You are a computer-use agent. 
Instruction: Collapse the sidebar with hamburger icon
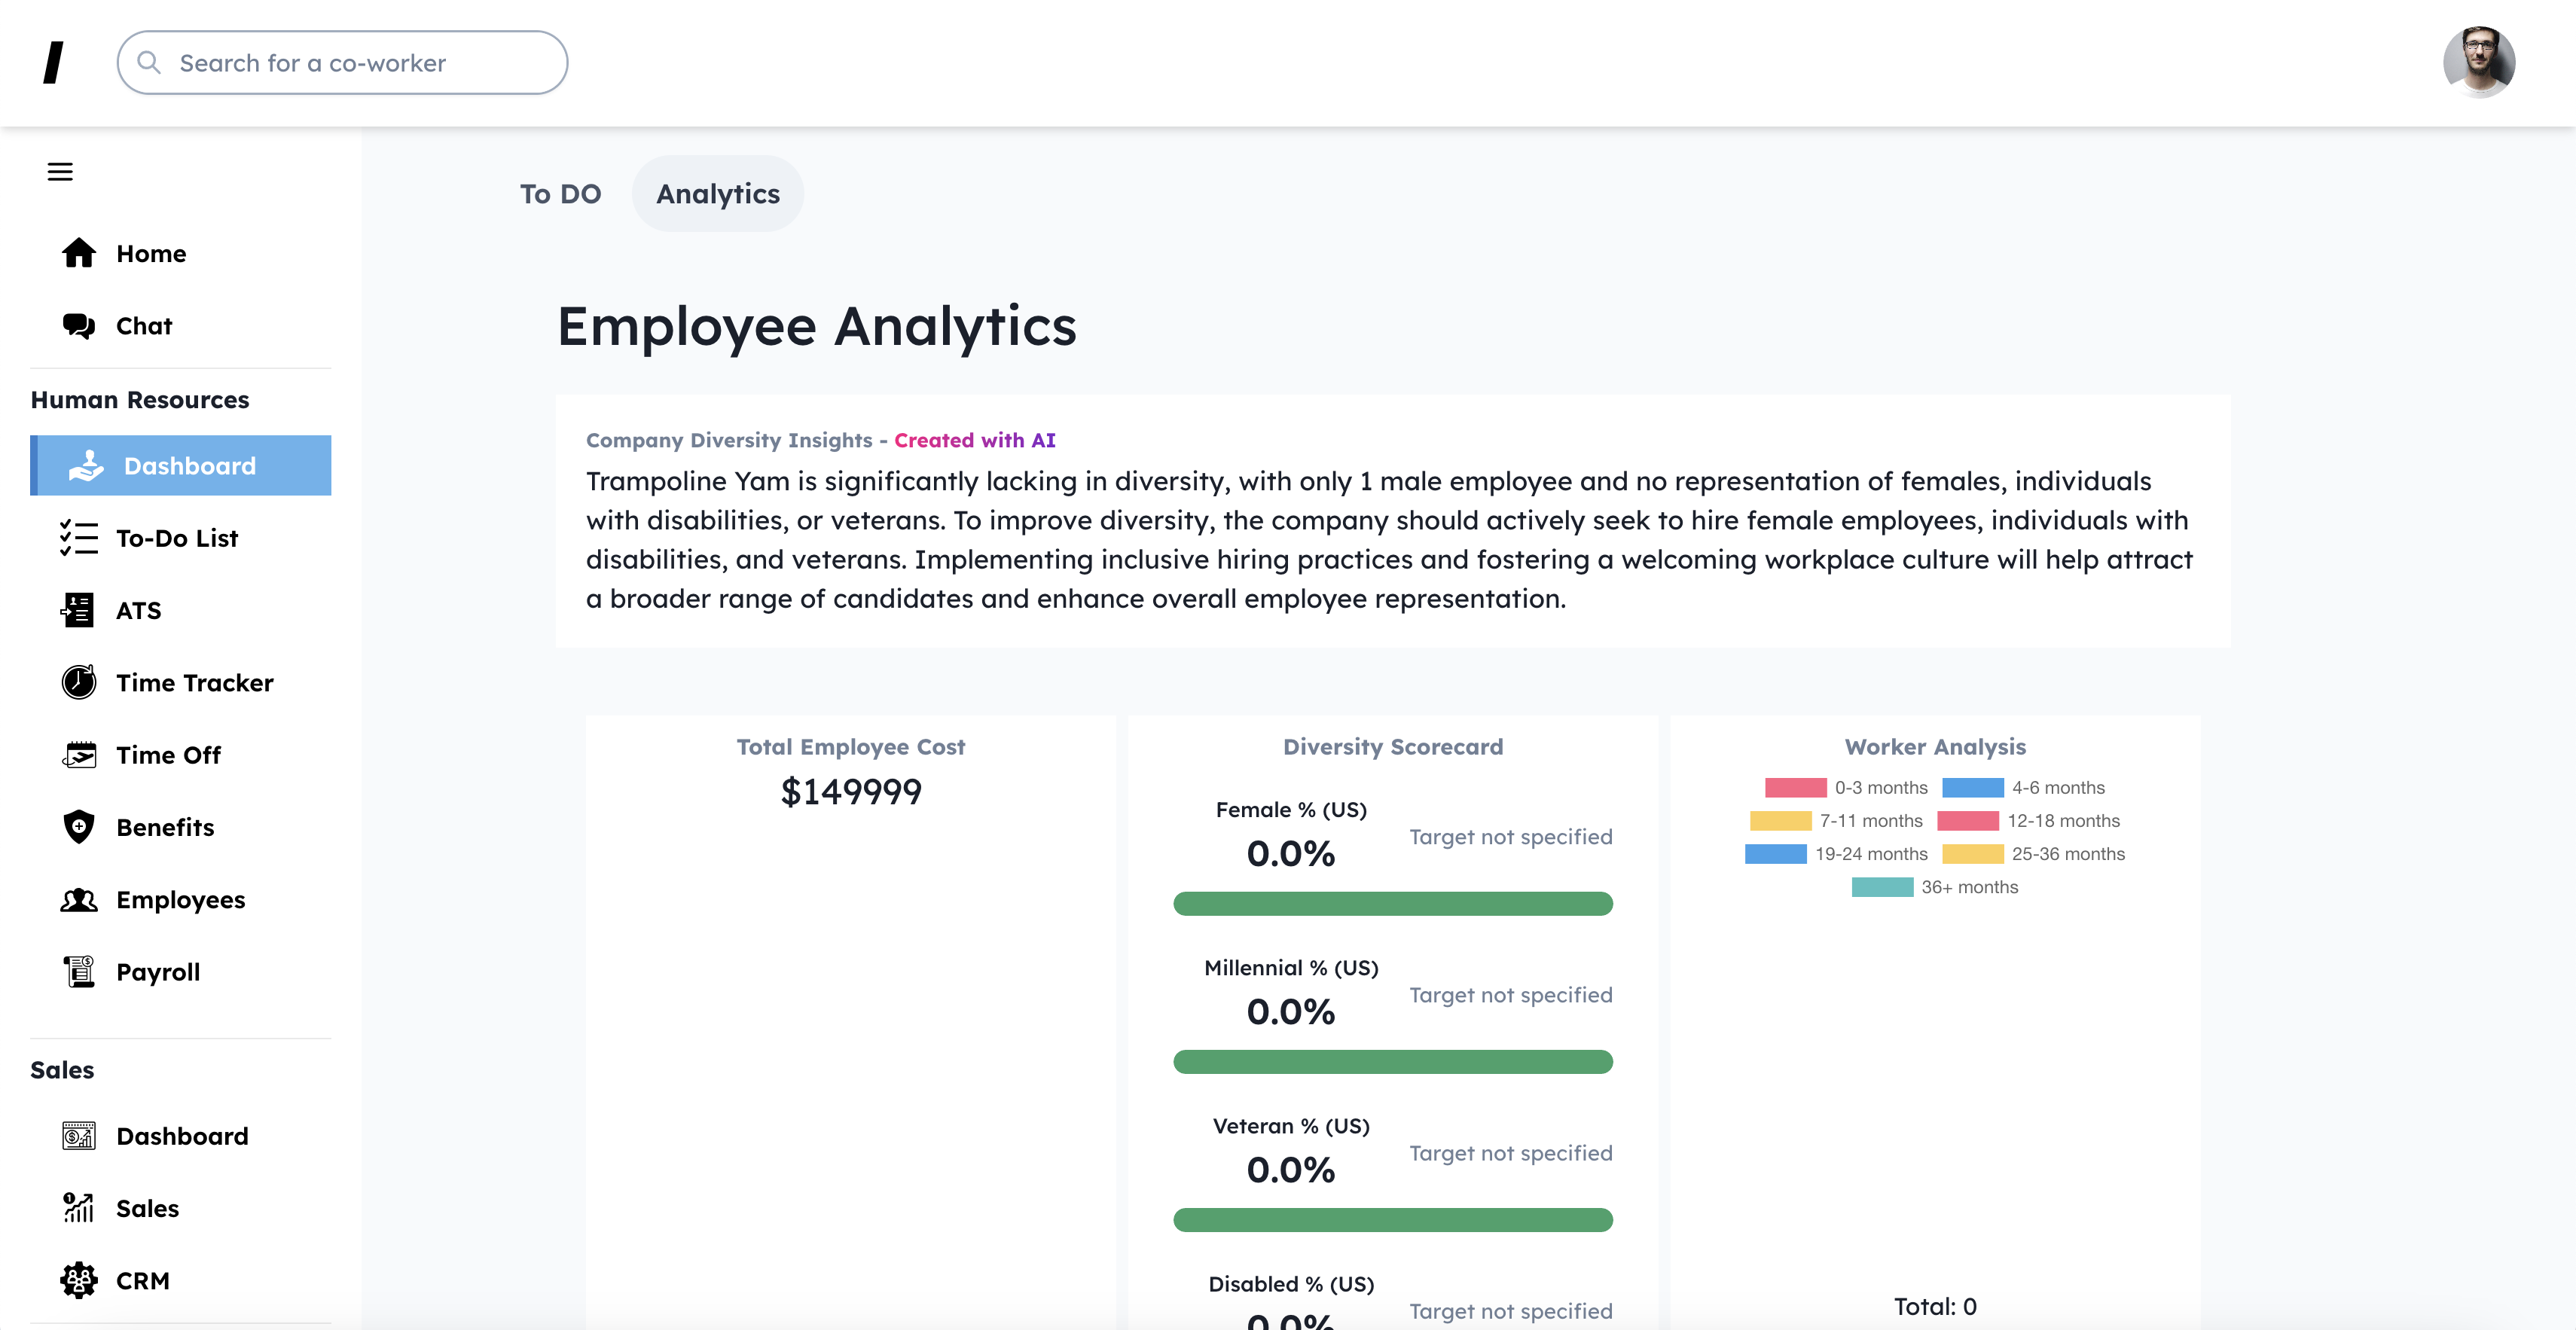(60, 171)
